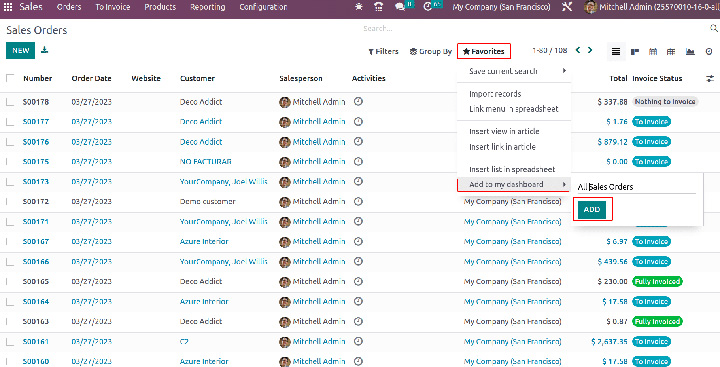Check the box for order S00178
The width and height of the screenshot is (720, 367).
click(10, 102)
